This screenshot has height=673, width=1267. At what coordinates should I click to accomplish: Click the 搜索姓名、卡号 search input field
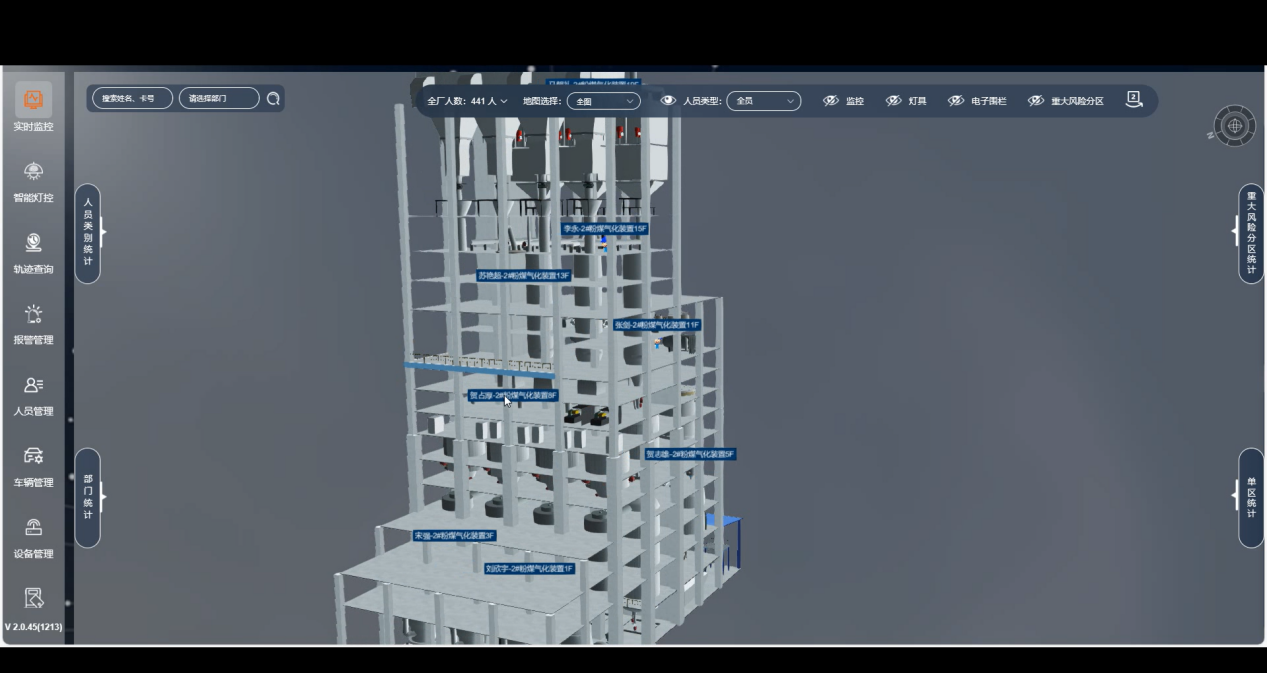coord(132,98)
